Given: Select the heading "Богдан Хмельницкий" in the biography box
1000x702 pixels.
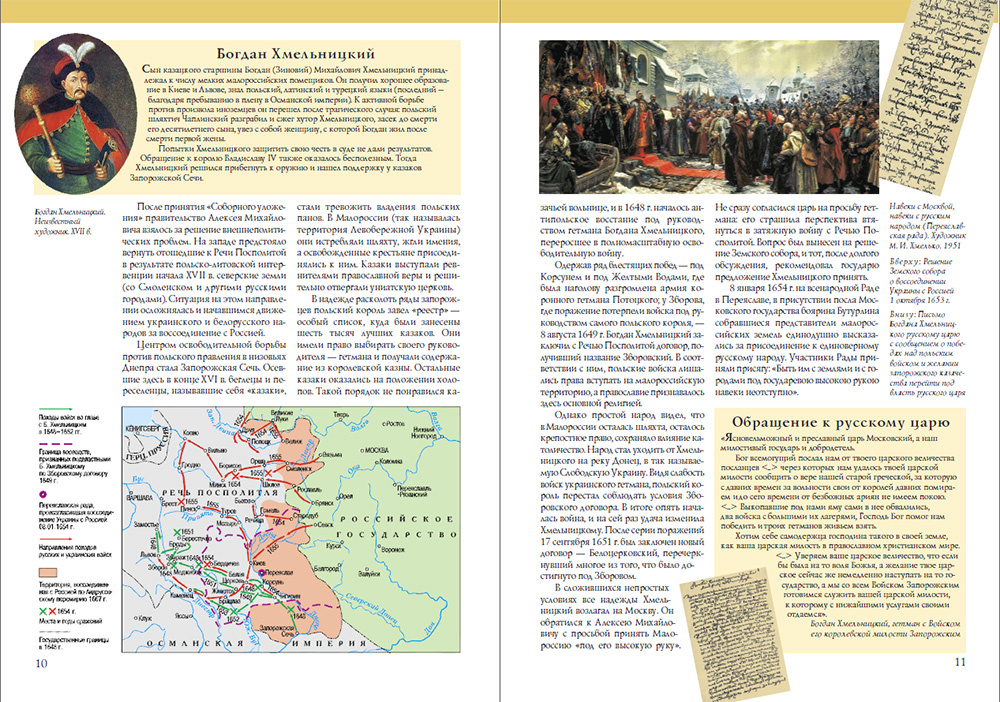Looking at the screenshot, I should [x=295, y=54].
